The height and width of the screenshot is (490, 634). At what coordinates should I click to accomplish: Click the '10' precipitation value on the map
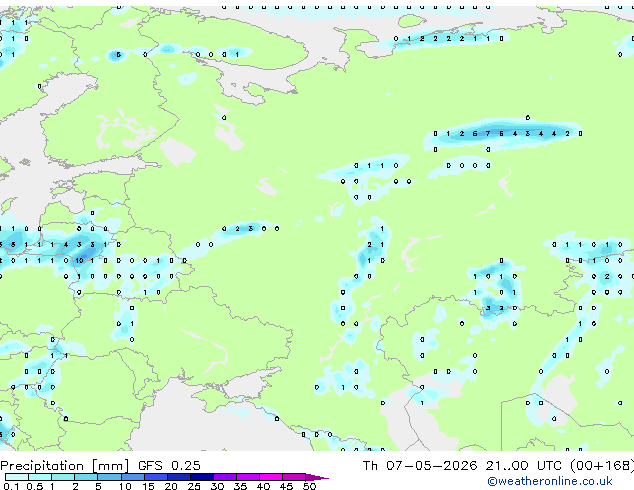tap(79, 261)
